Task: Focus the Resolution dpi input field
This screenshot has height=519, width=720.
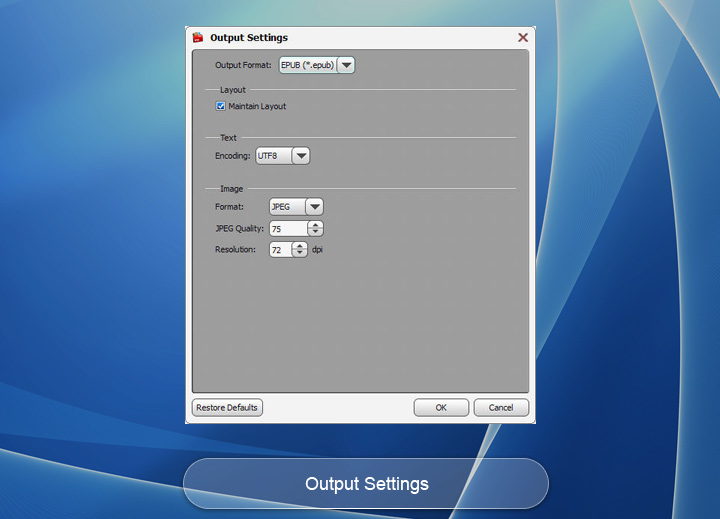Action: (x=279, y=250)
